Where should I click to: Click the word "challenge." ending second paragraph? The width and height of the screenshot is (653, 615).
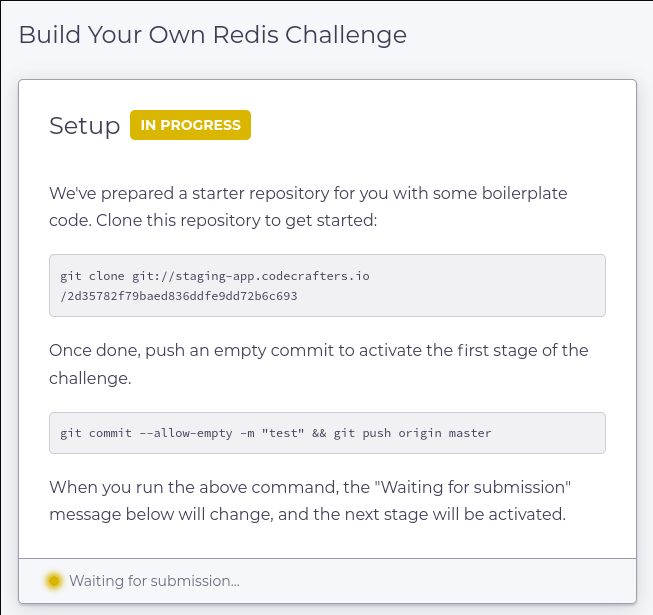90,378
